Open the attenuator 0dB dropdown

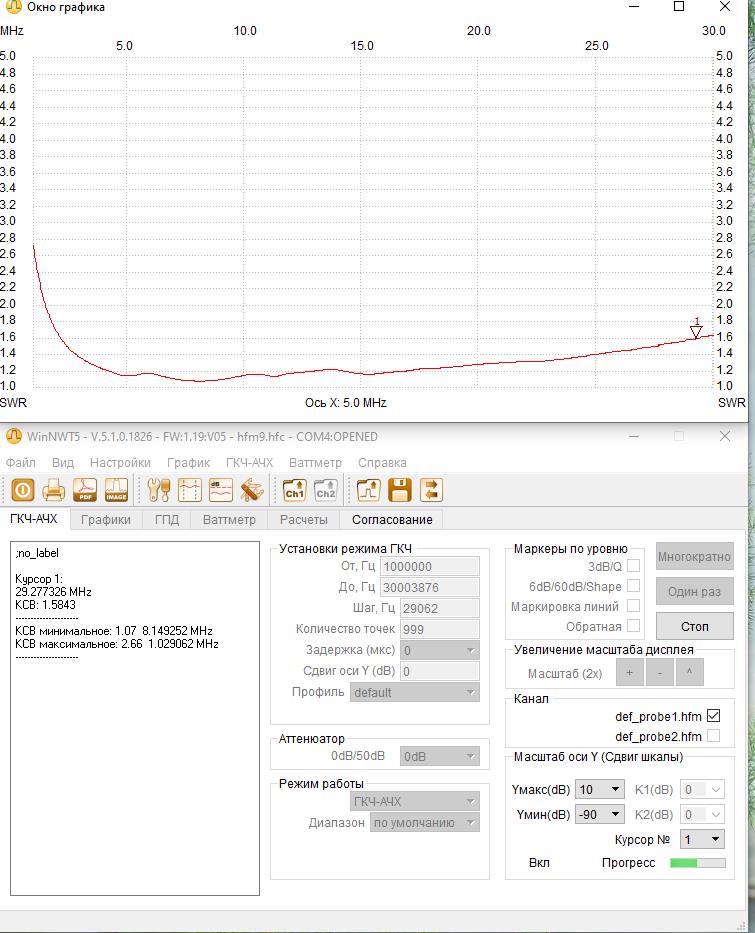tap(440, 756)
